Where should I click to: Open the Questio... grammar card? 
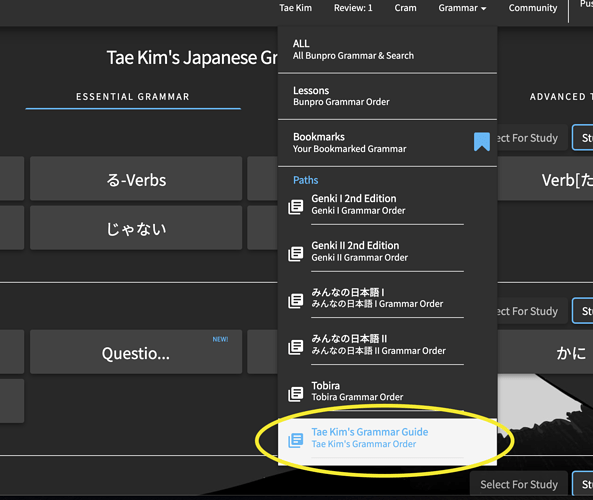click(x=136, y=352)
